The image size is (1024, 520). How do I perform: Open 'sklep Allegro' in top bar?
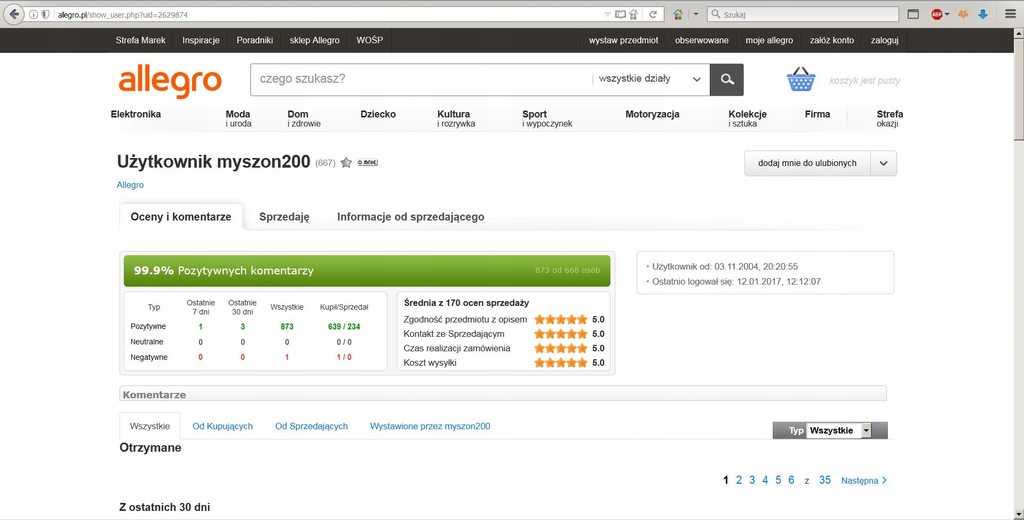pos(315,40)
